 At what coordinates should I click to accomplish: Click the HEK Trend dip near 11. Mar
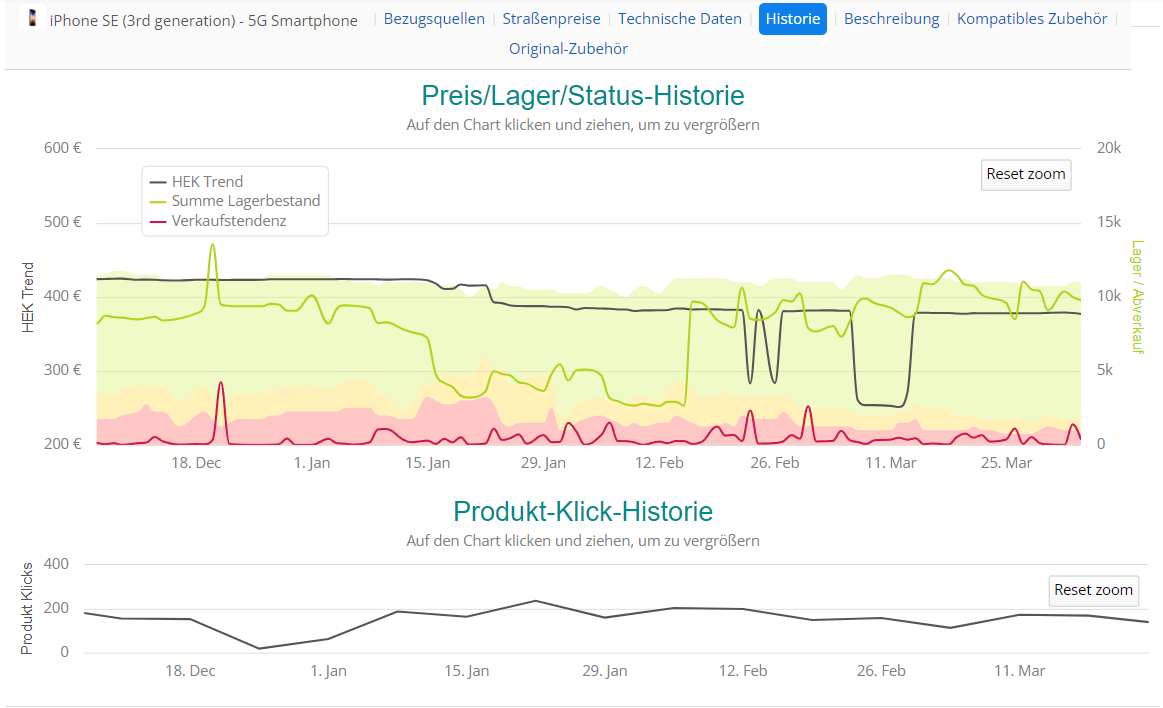click(x=880, y=405)
